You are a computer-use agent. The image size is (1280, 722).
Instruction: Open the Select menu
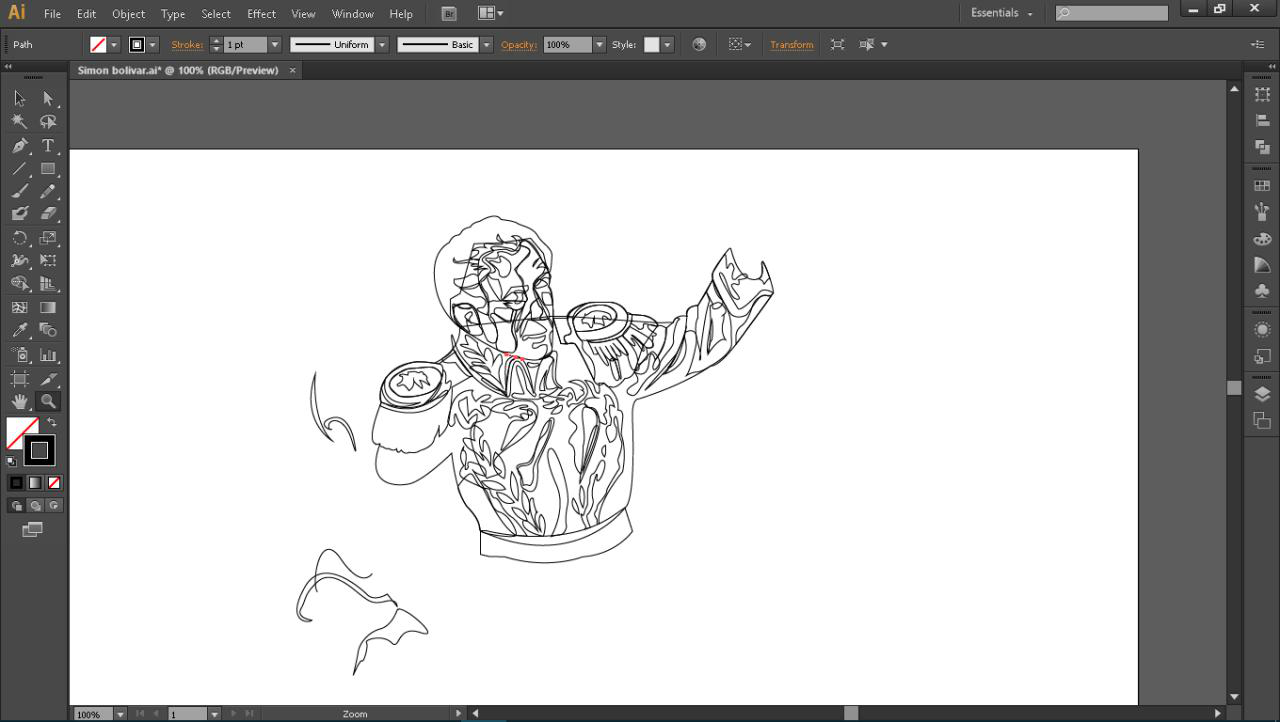click(216, 14)
